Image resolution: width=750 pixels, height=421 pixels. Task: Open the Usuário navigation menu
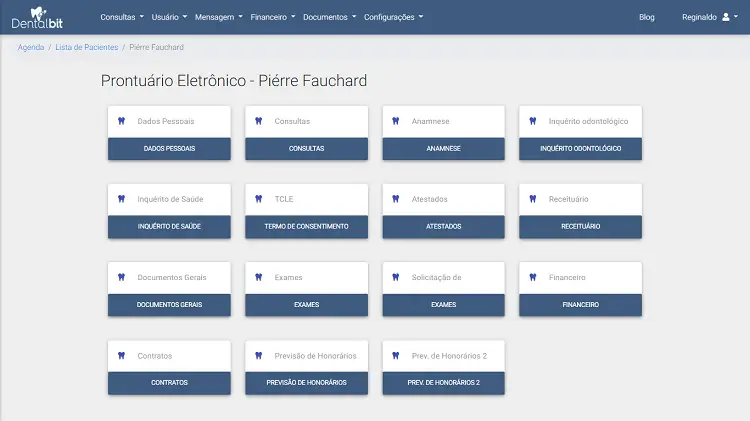tap(169, 17)
